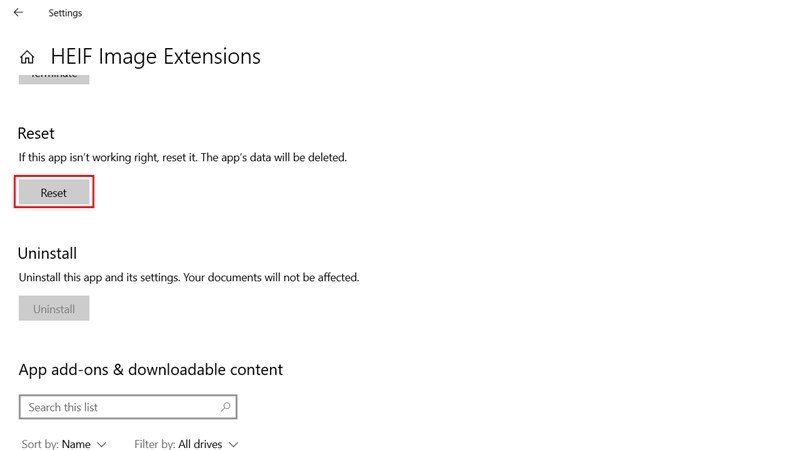Click the Settings window title text

coord(65,13)
